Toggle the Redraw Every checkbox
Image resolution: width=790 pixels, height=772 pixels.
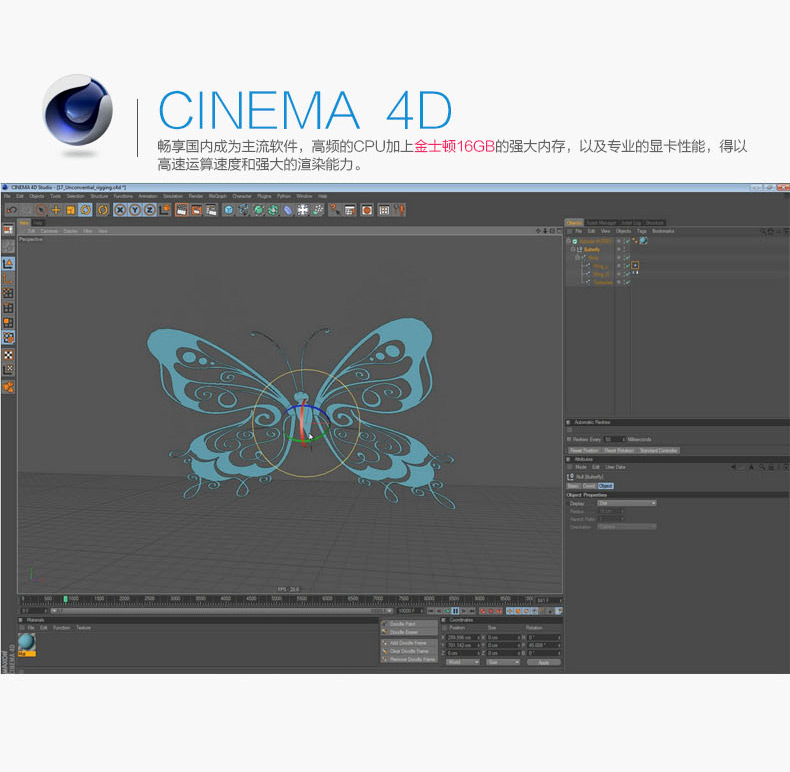[x=569, y=439]
